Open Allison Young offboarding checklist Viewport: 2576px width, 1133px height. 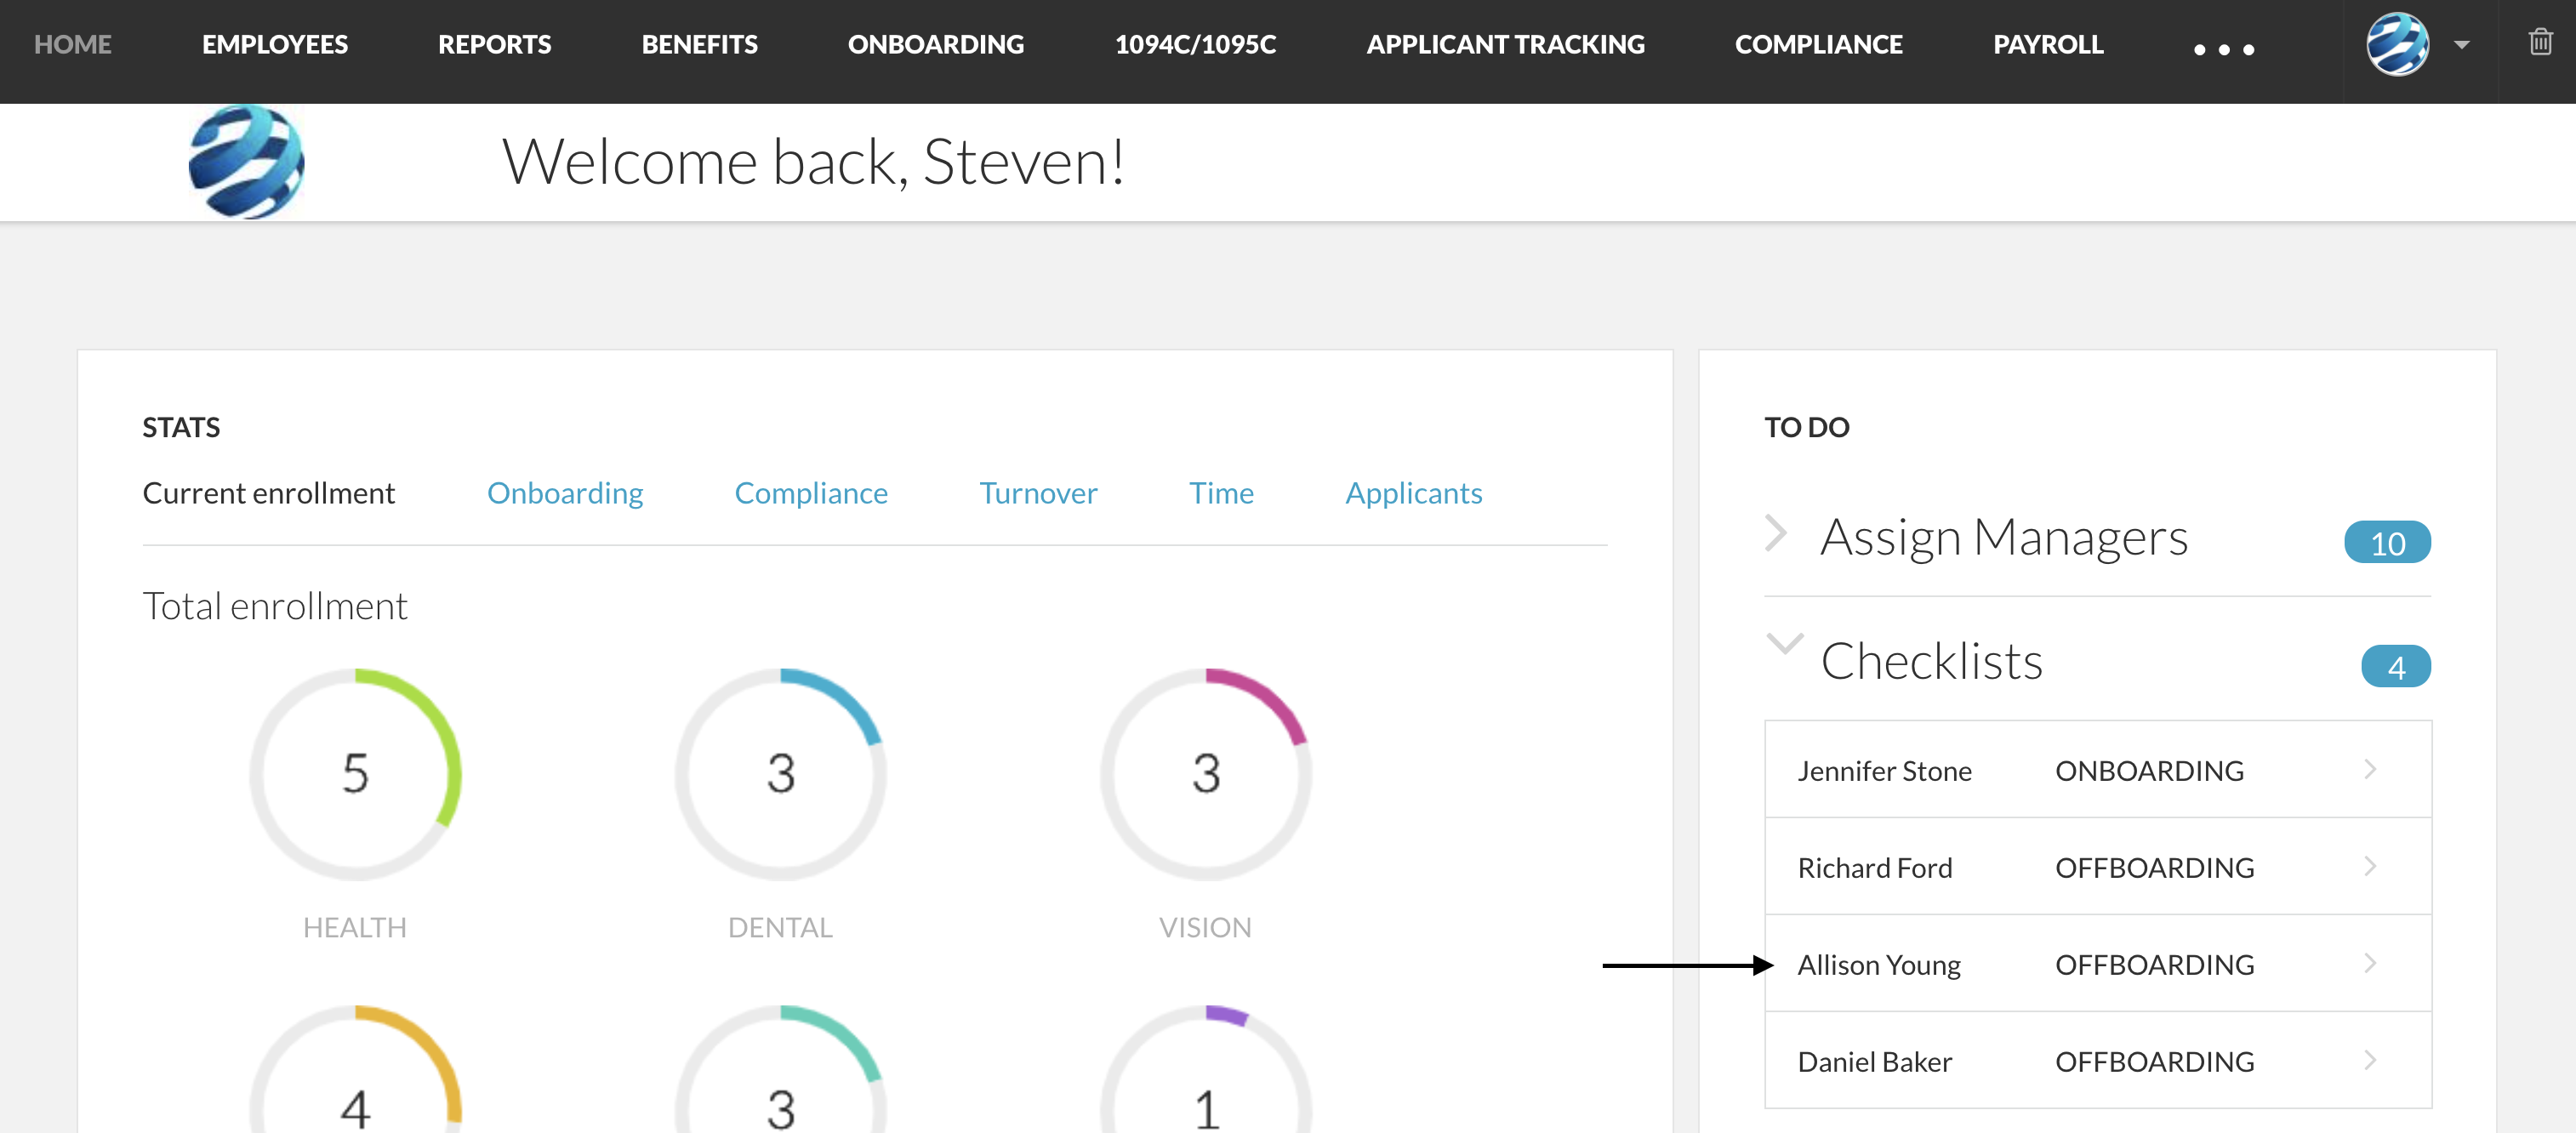[x=2098, y=964]
